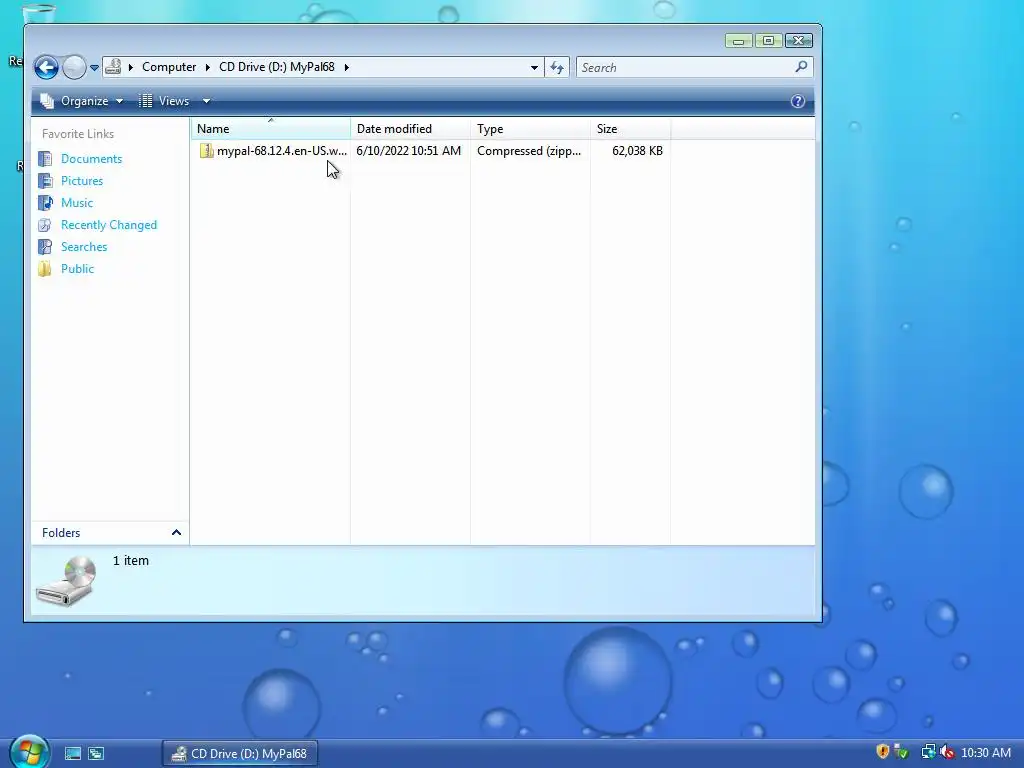1024x768 pixels.
Task: Open Pictures favorite link
Action: [82, 181]
